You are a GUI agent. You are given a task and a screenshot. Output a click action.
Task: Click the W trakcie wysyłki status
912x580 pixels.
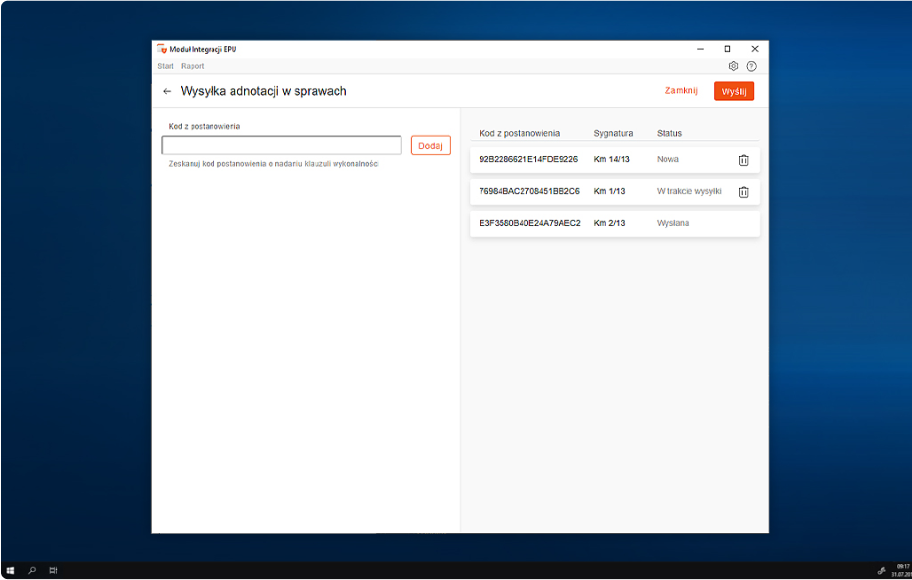689,191
